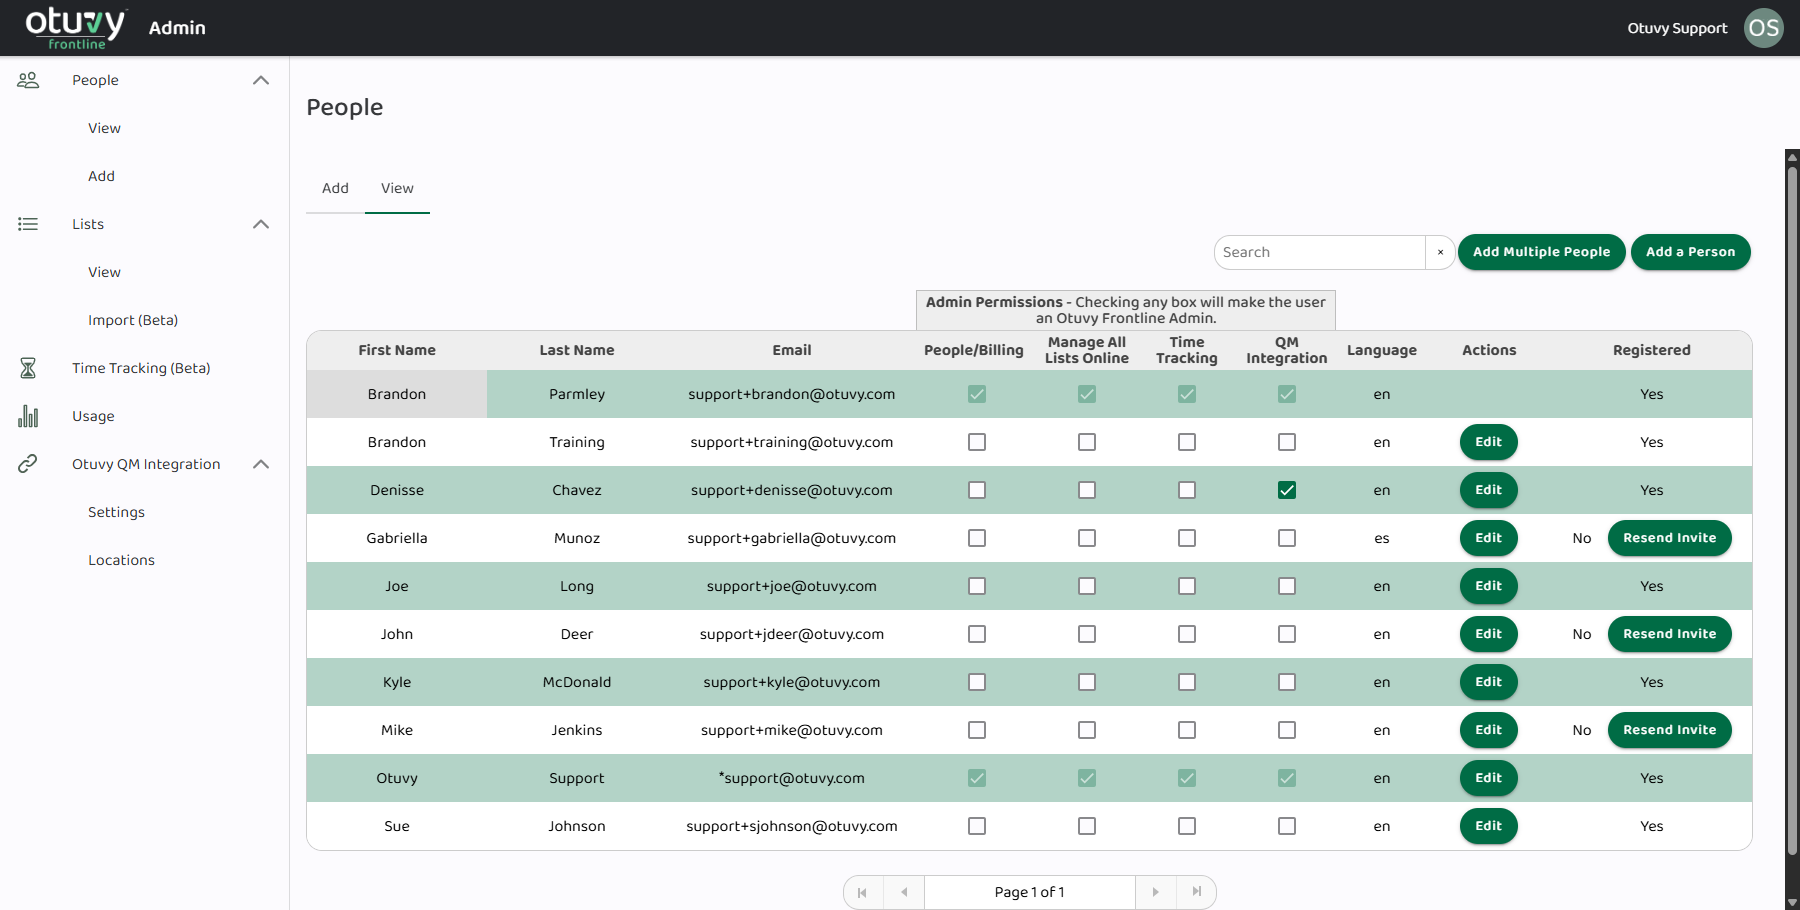Enable Time Tracking for Mike Jenkins
Image resolution: width=1800 pixels, height=910 pixels.
(1187, 730)
